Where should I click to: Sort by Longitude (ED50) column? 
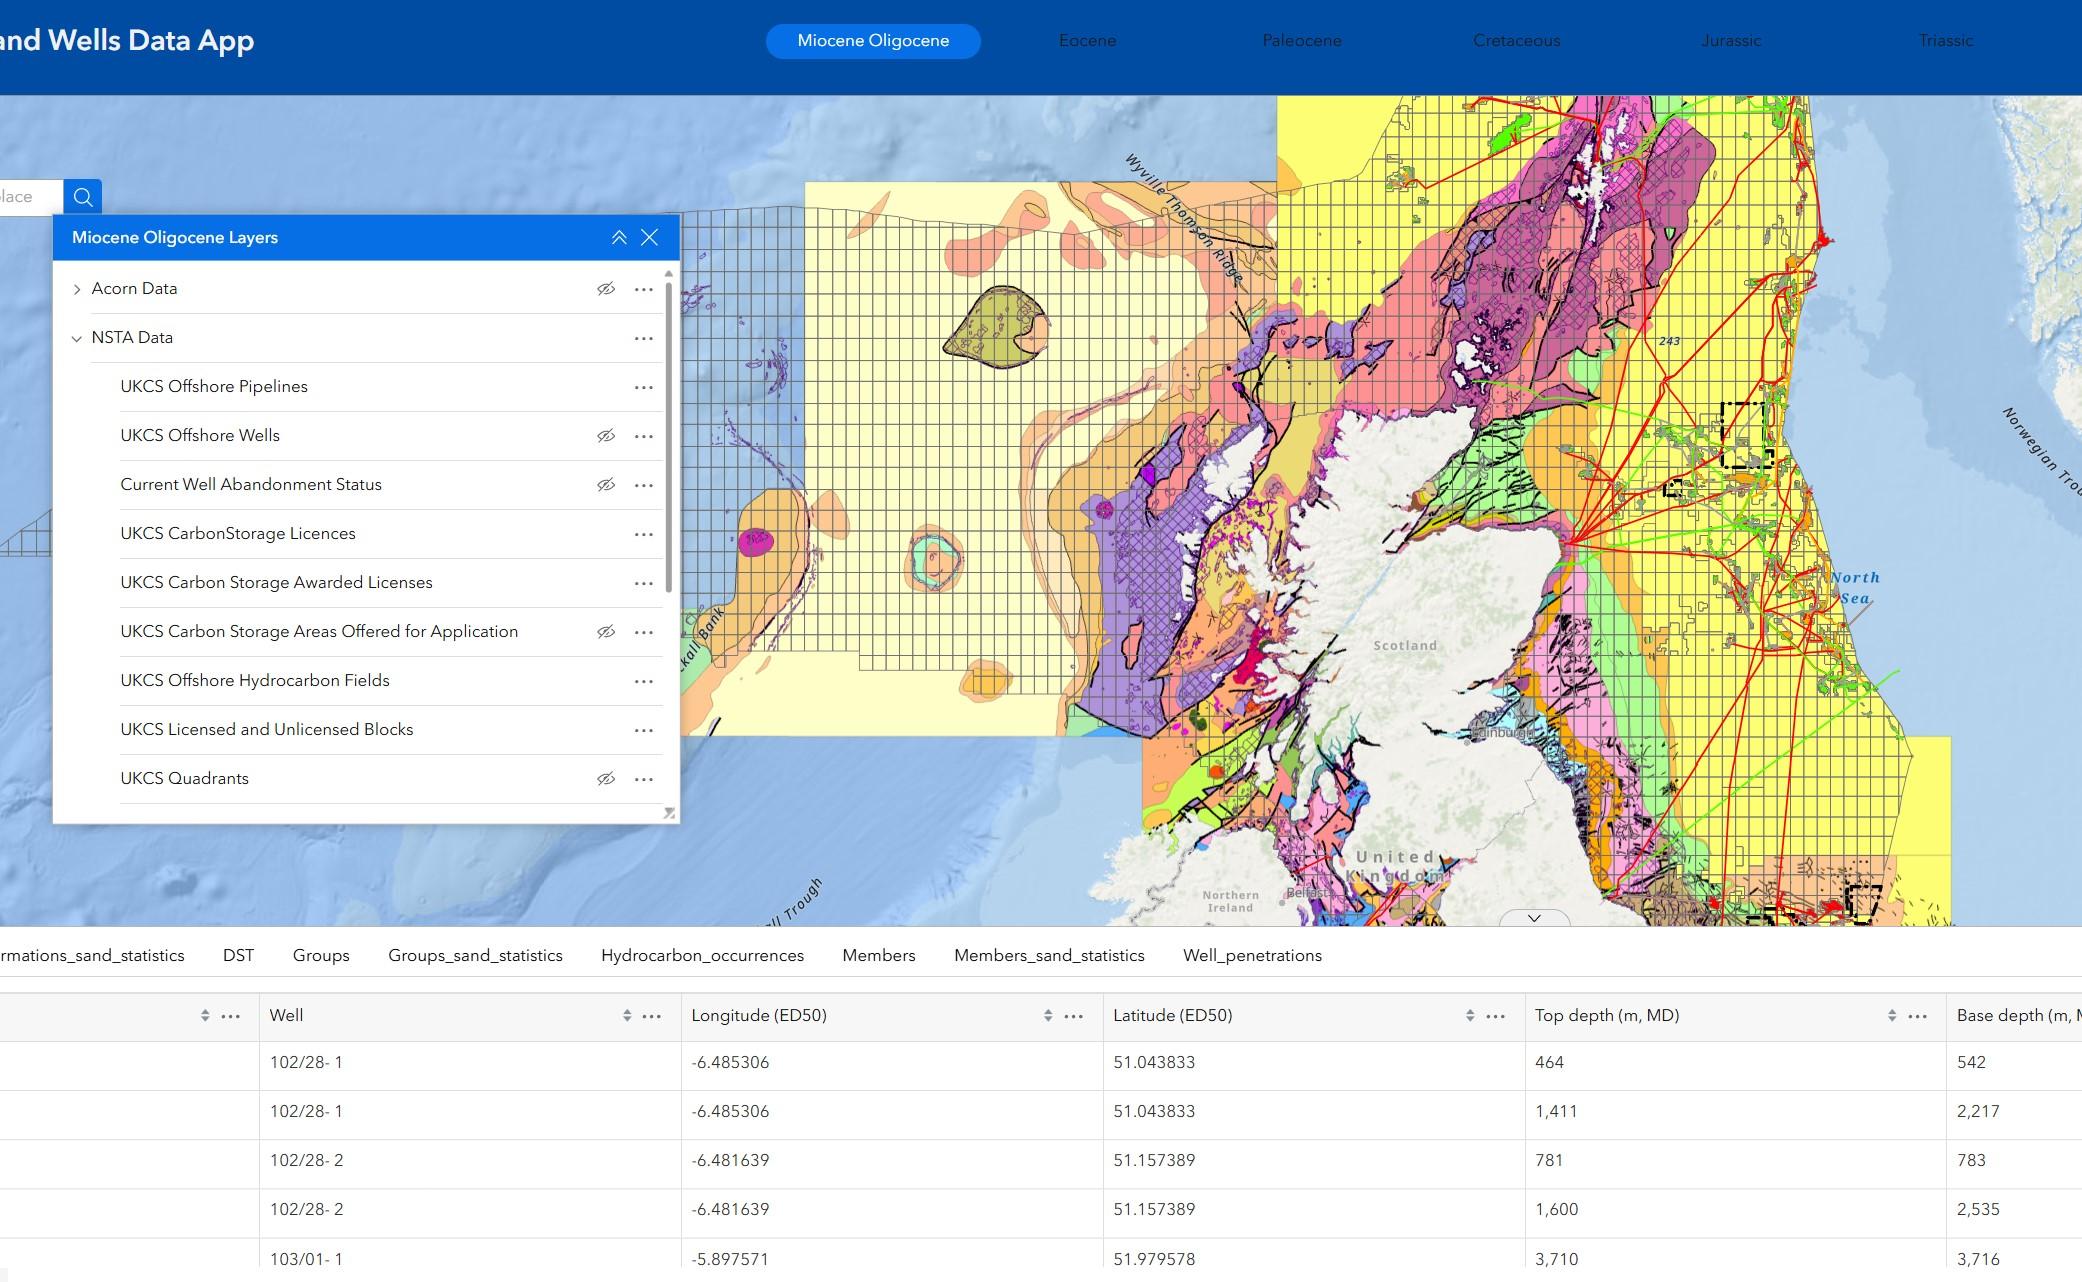[1048, 1016]
